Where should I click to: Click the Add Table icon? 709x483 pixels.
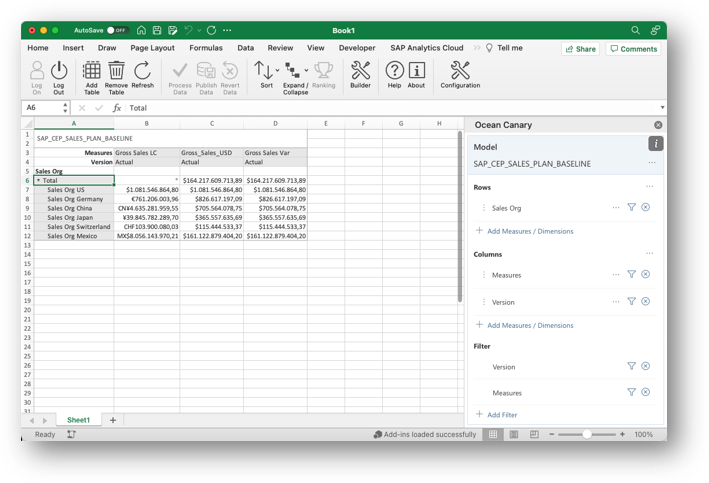[x=91, y=71]
